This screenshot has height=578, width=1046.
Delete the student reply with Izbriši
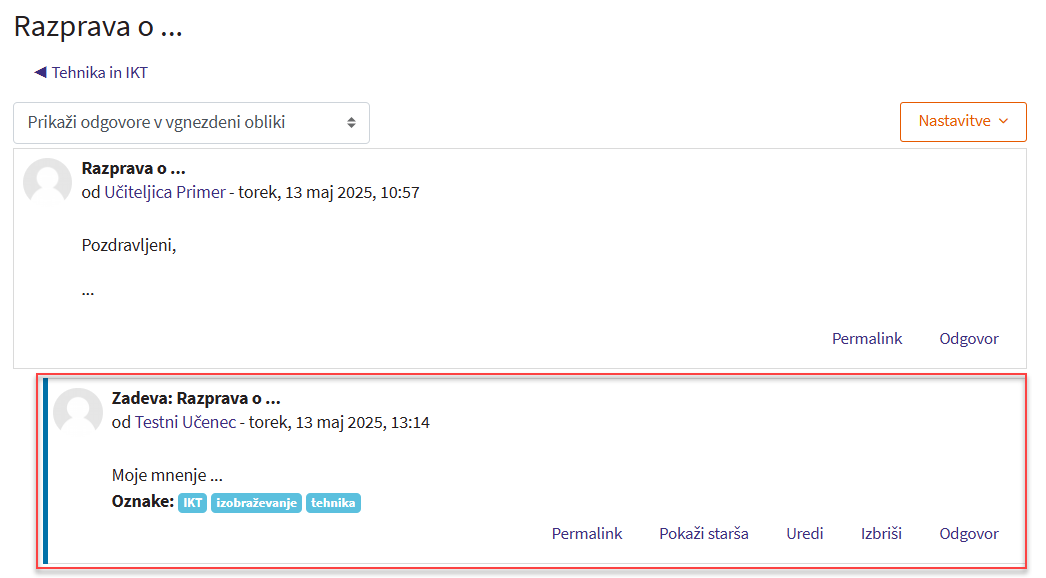tap(881, 534)
